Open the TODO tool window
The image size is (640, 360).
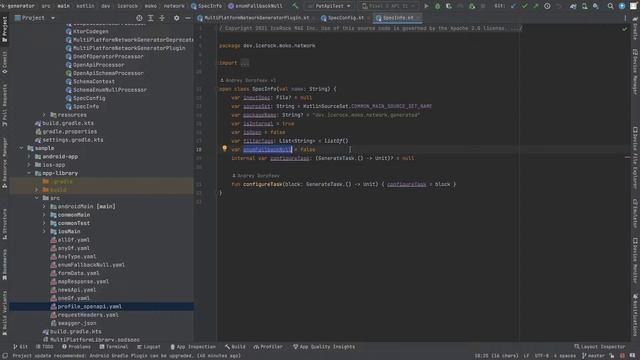(44, 347)
